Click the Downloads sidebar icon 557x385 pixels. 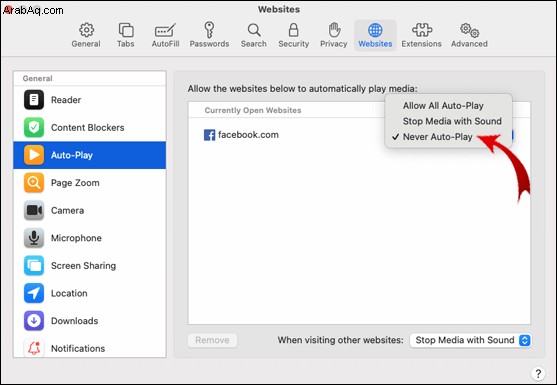tap(34, 321)
